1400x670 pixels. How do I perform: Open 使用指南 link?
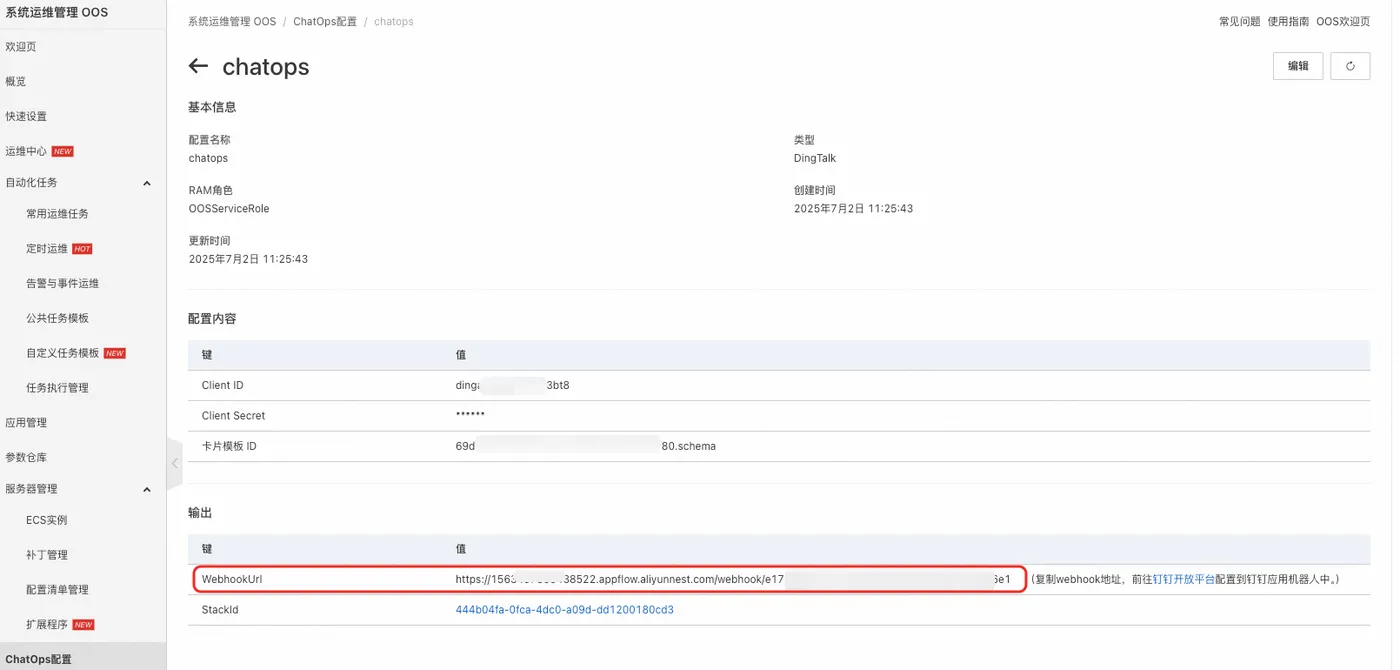(1288, 21)
